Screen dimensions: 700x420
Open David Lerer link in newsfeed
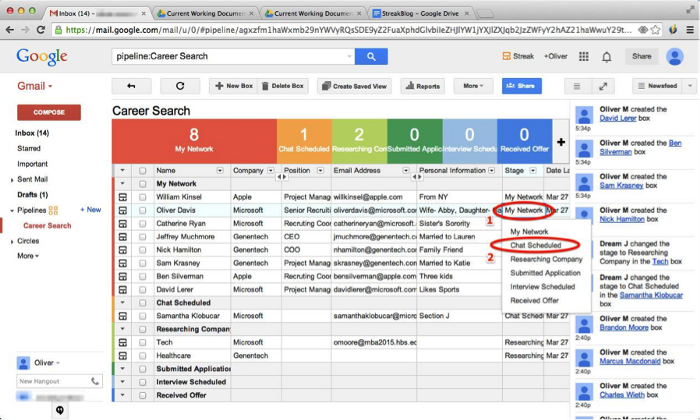(617, 118)
